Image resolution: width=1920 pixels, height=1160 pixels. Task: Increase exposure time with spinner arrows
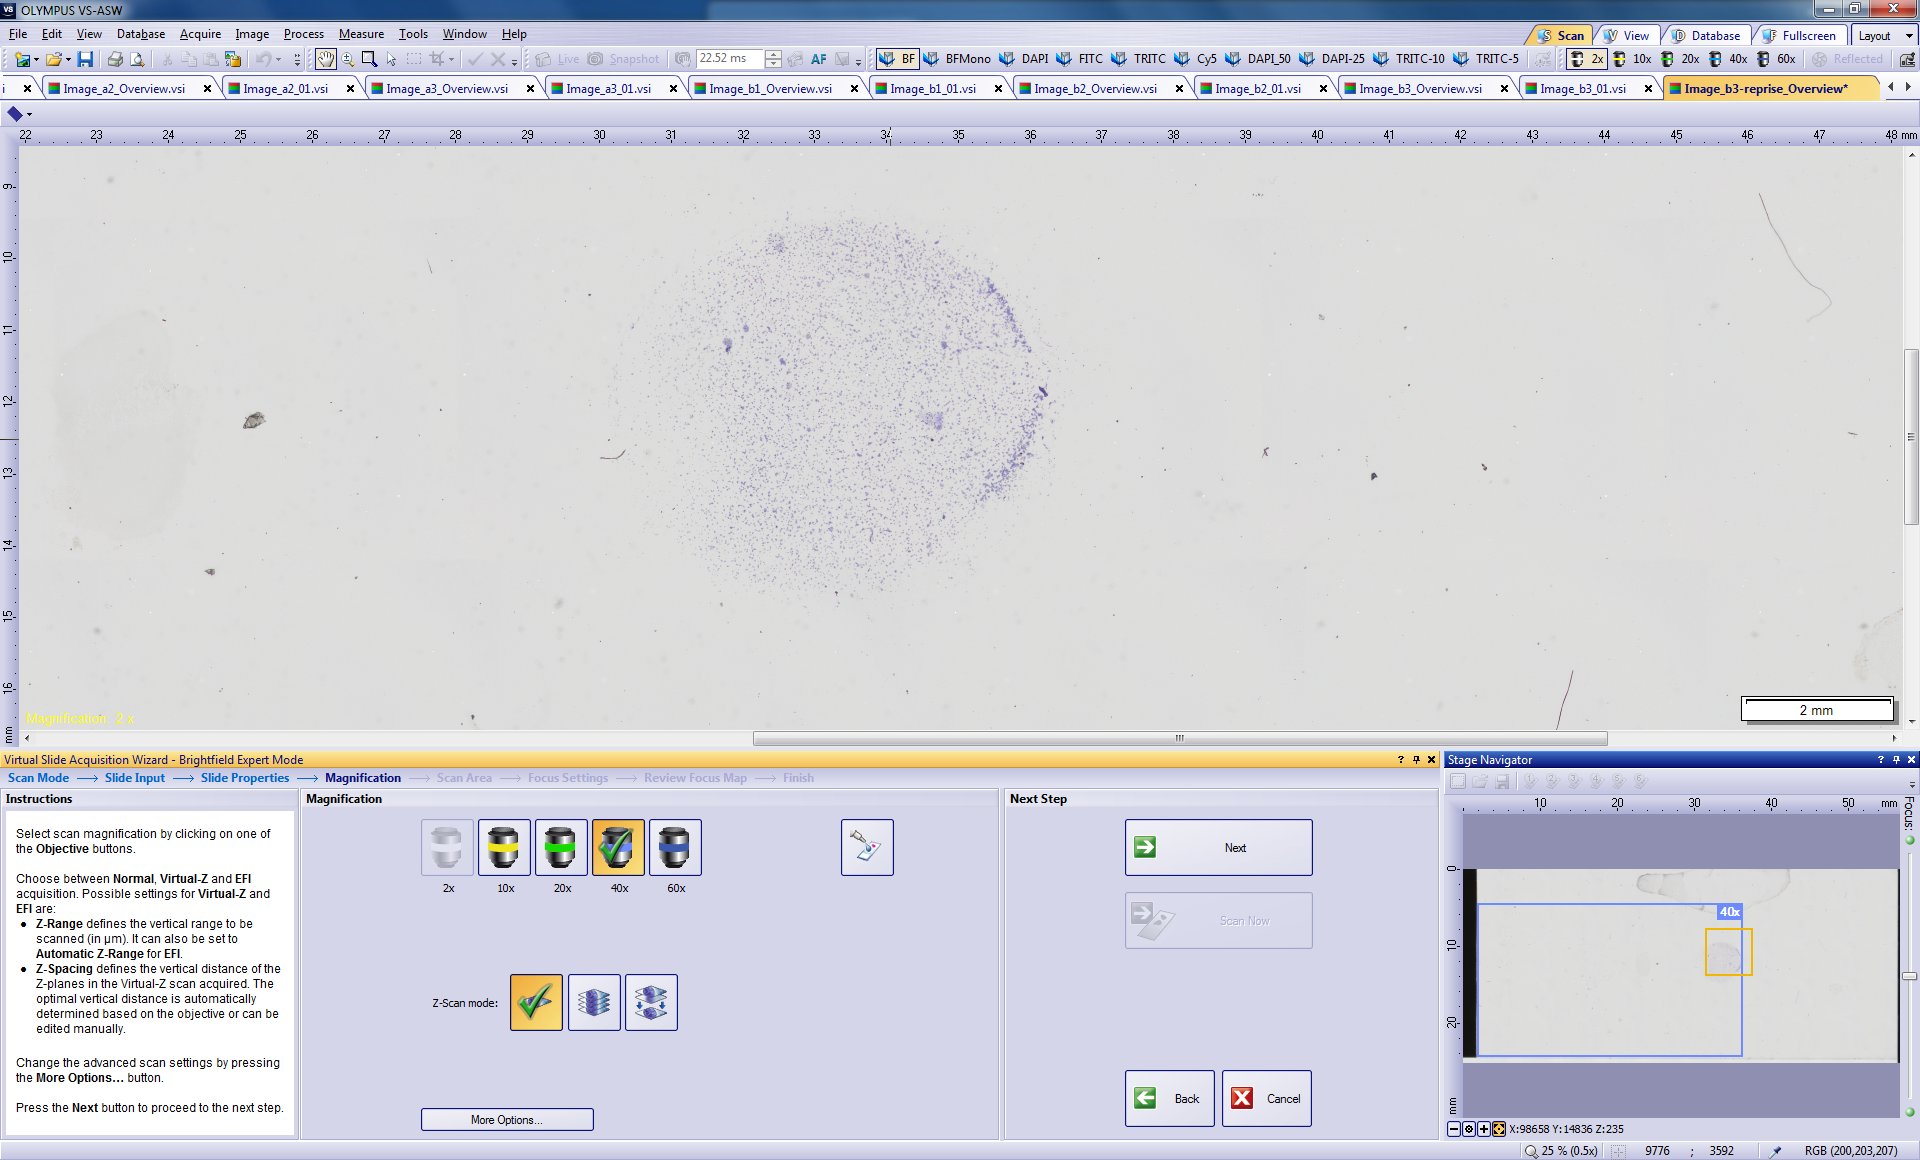pyautogui.click(x=773, y=54)
